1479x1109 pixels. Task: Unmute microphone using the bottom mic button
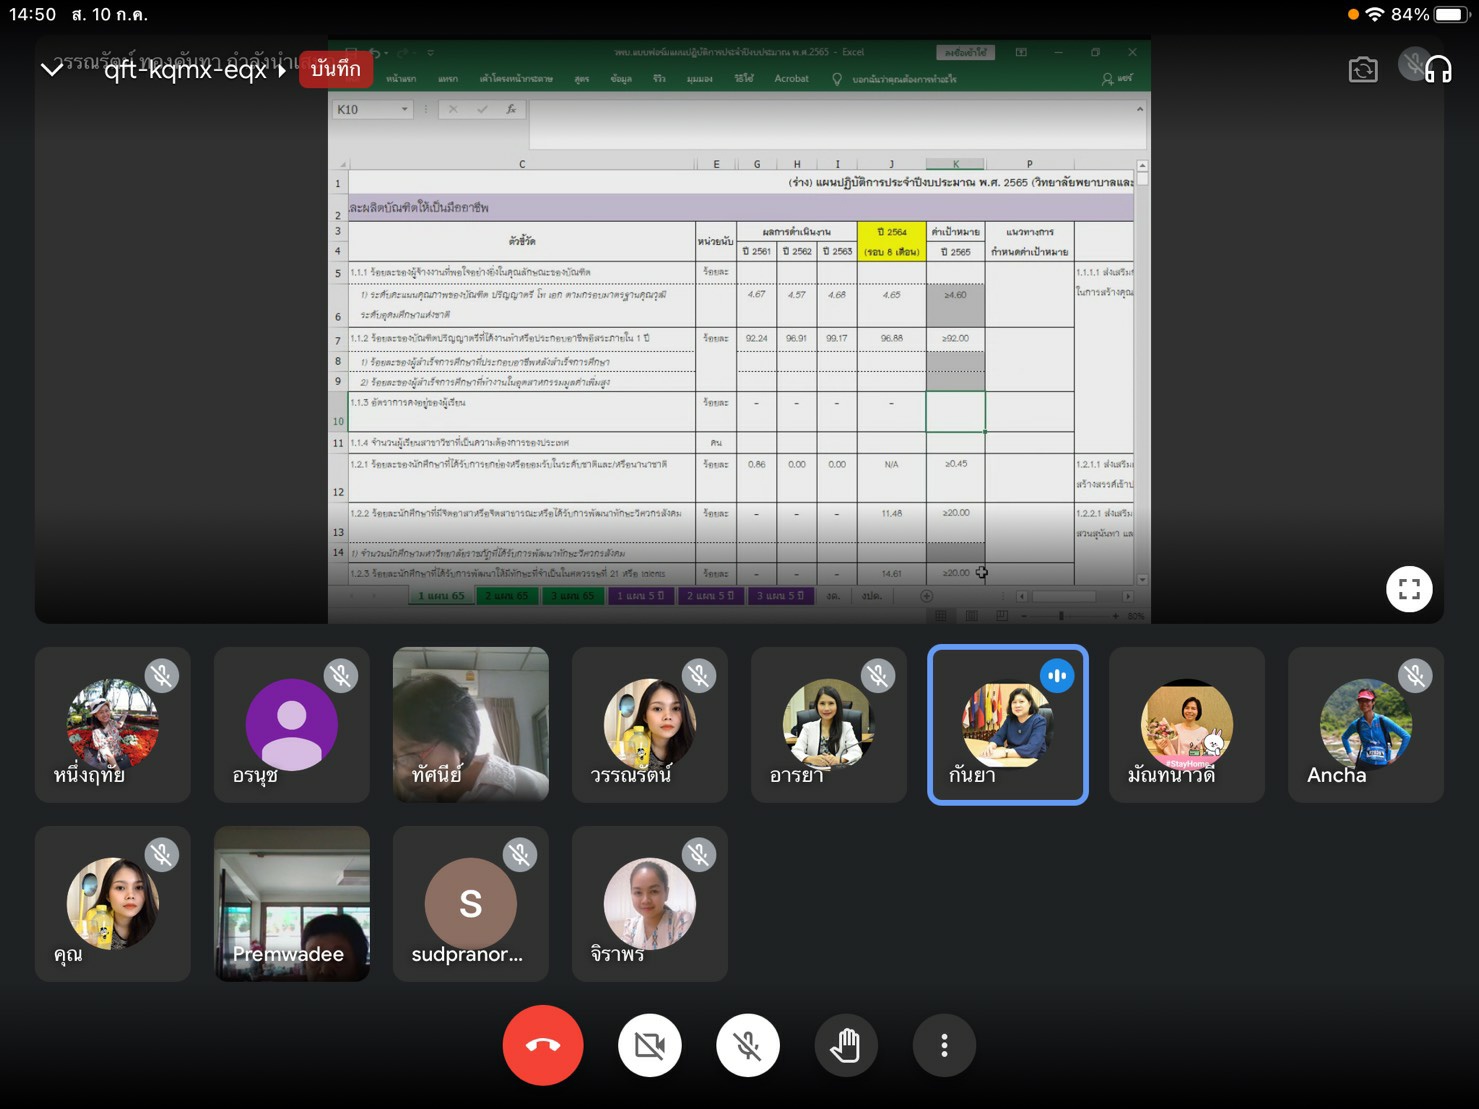[747, 1046]
